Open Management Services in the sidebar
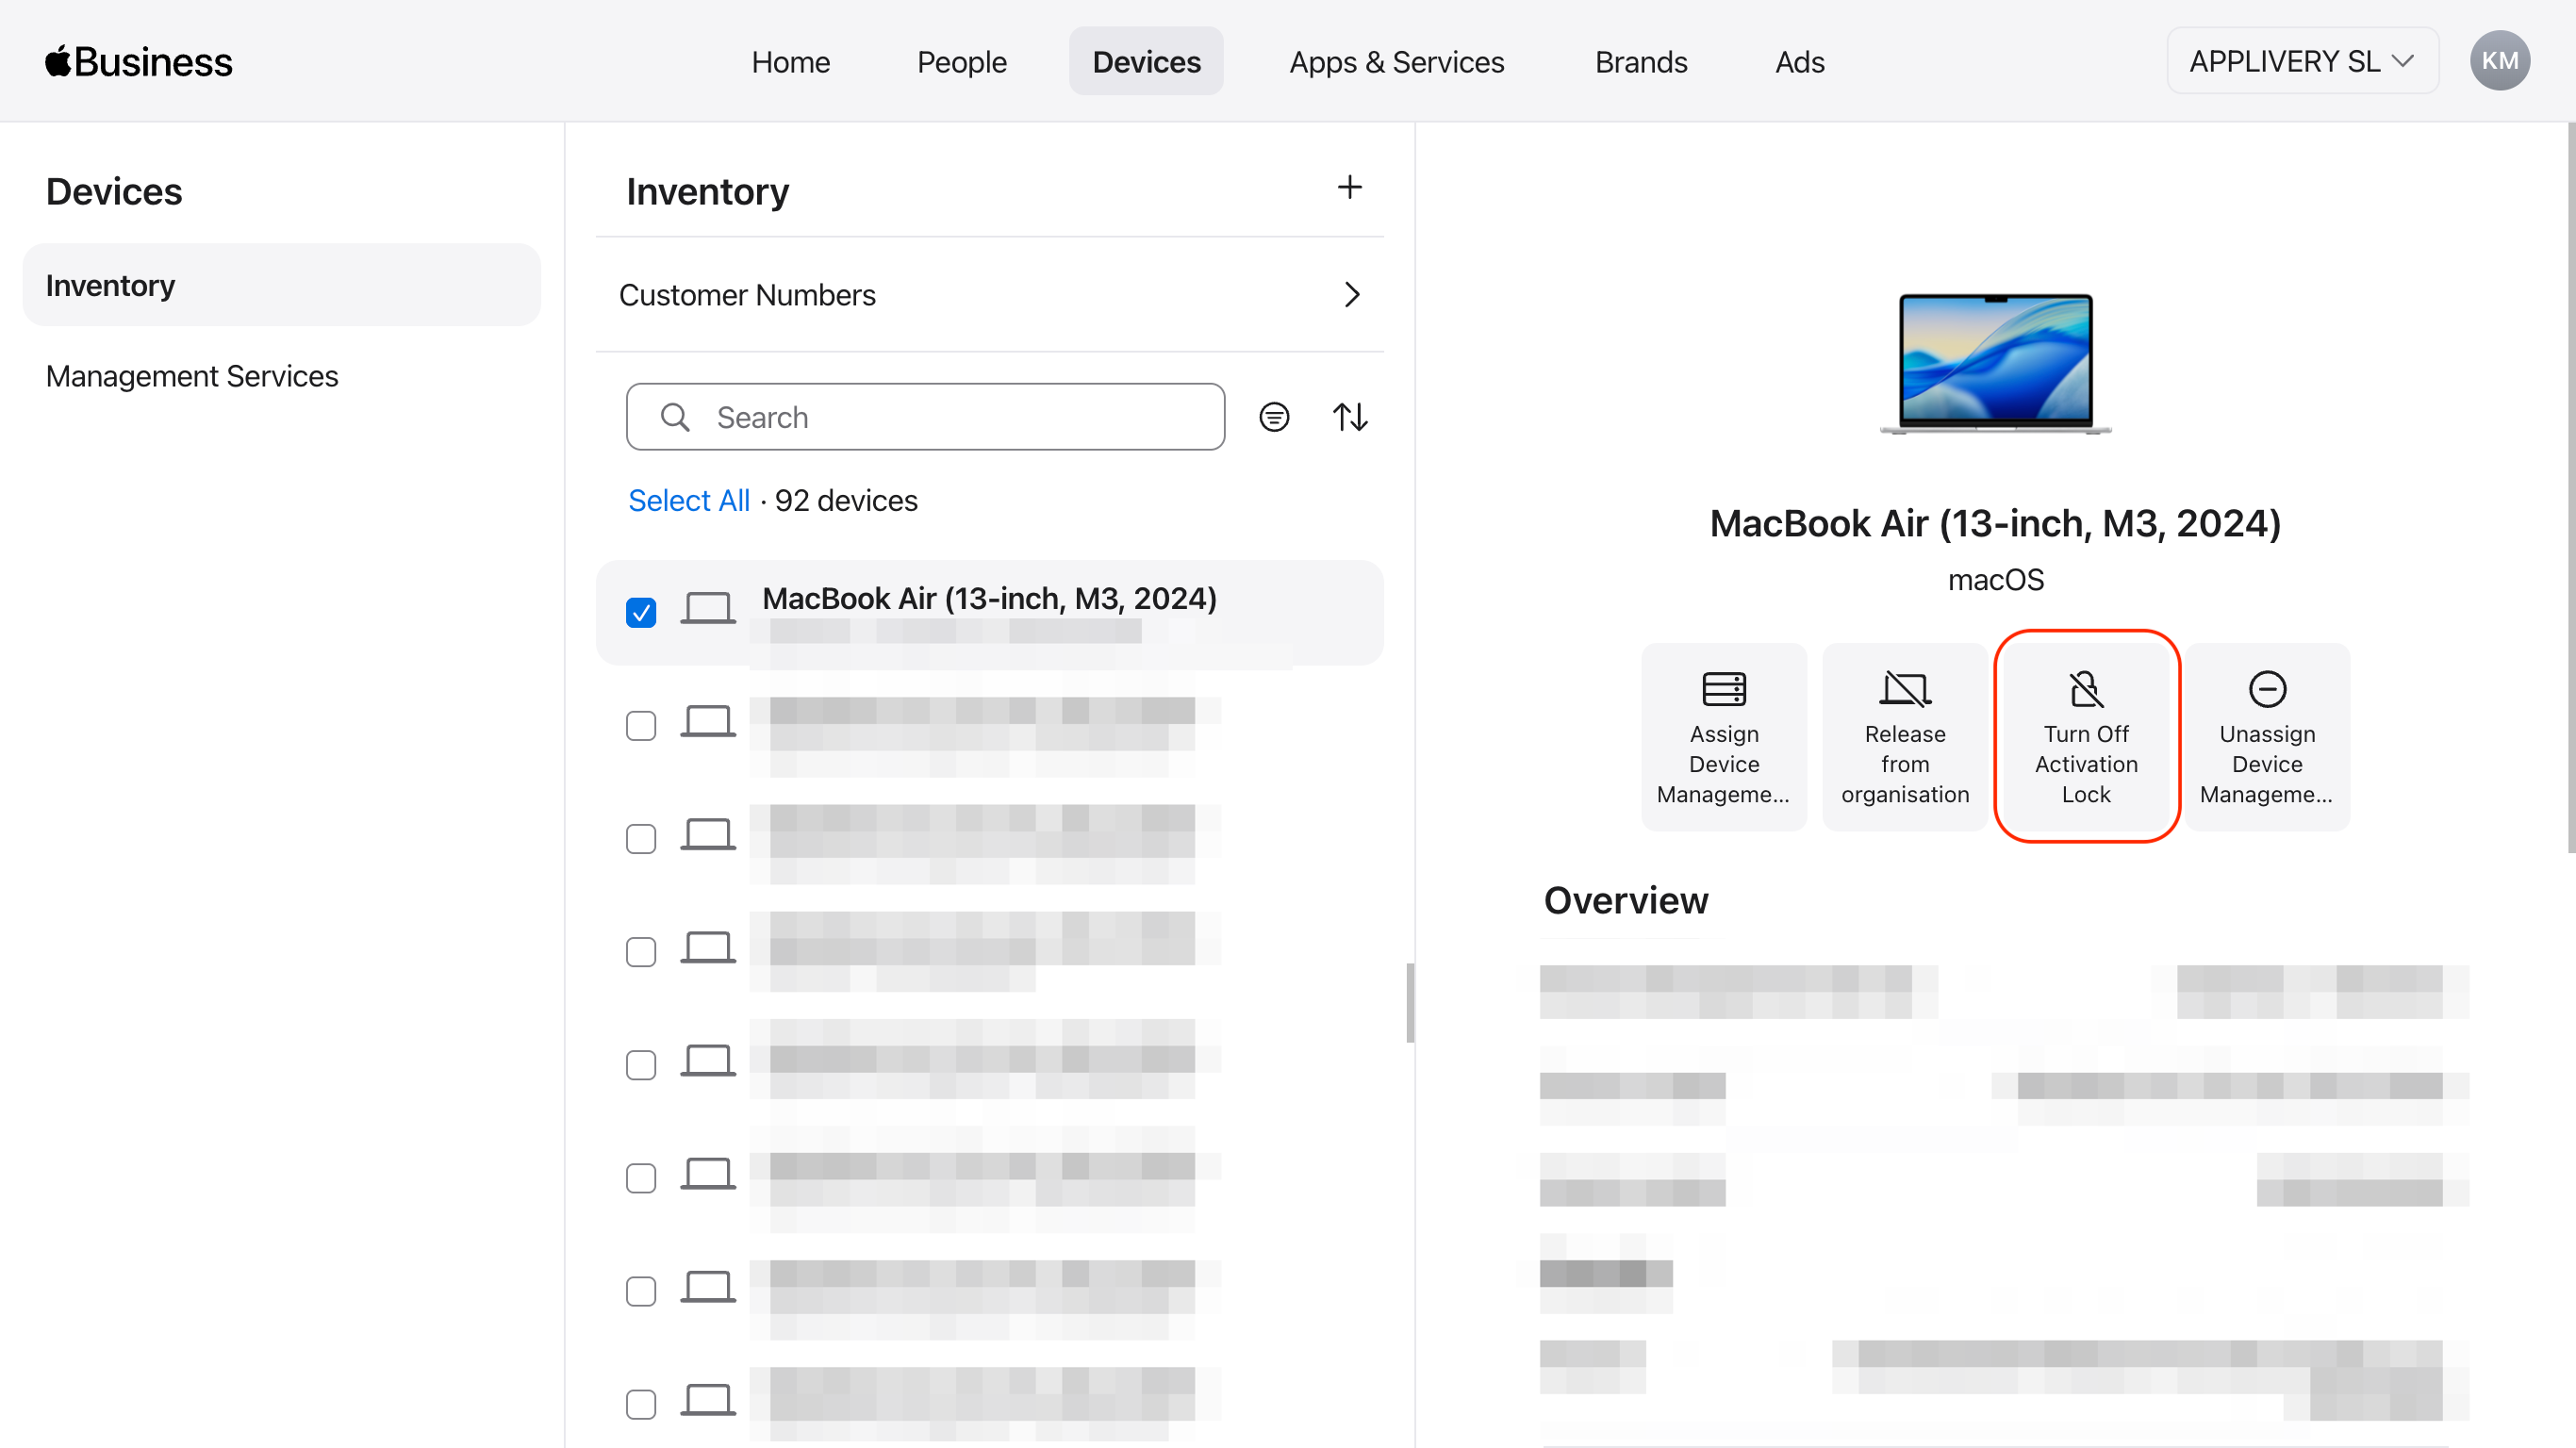Screen dimensions: 2576x1448 click(192, 376)
